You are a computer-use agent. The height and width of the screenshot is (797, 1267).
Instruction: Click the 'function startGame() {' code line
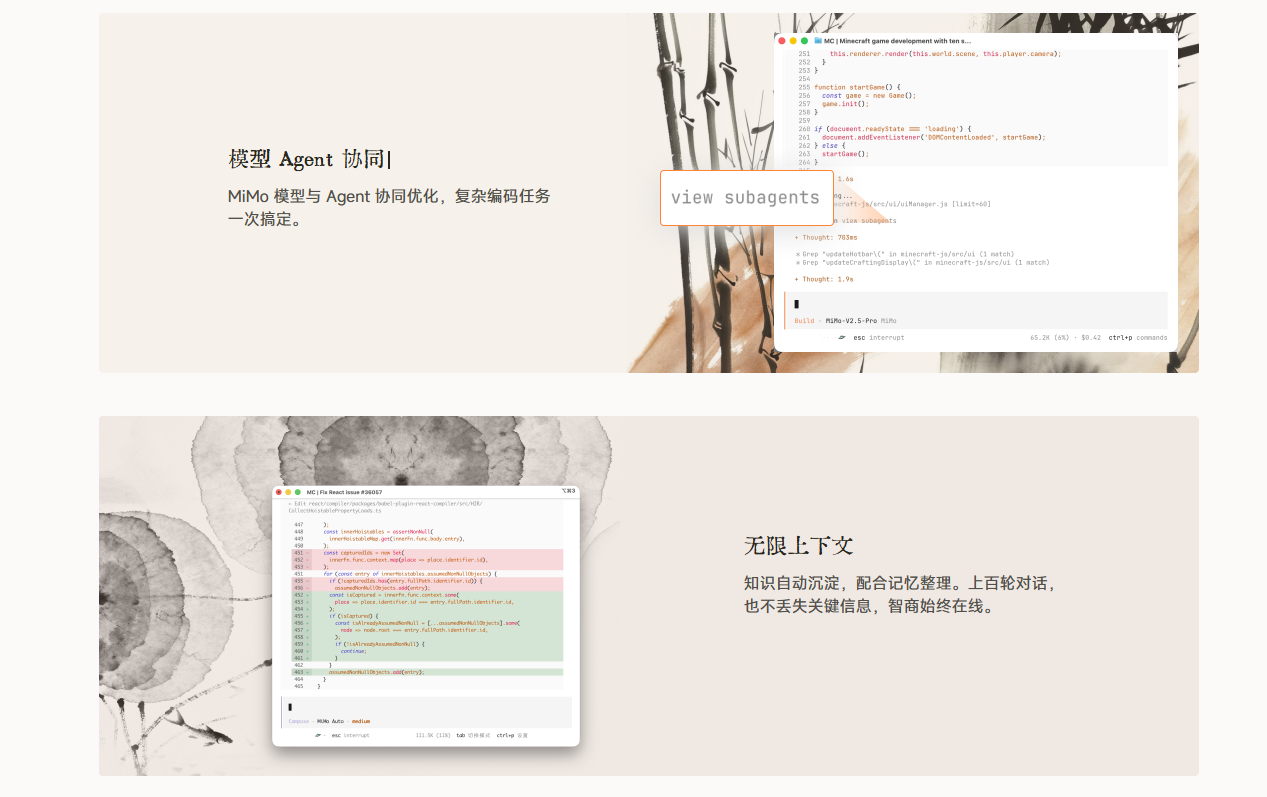tap(857, 87)
